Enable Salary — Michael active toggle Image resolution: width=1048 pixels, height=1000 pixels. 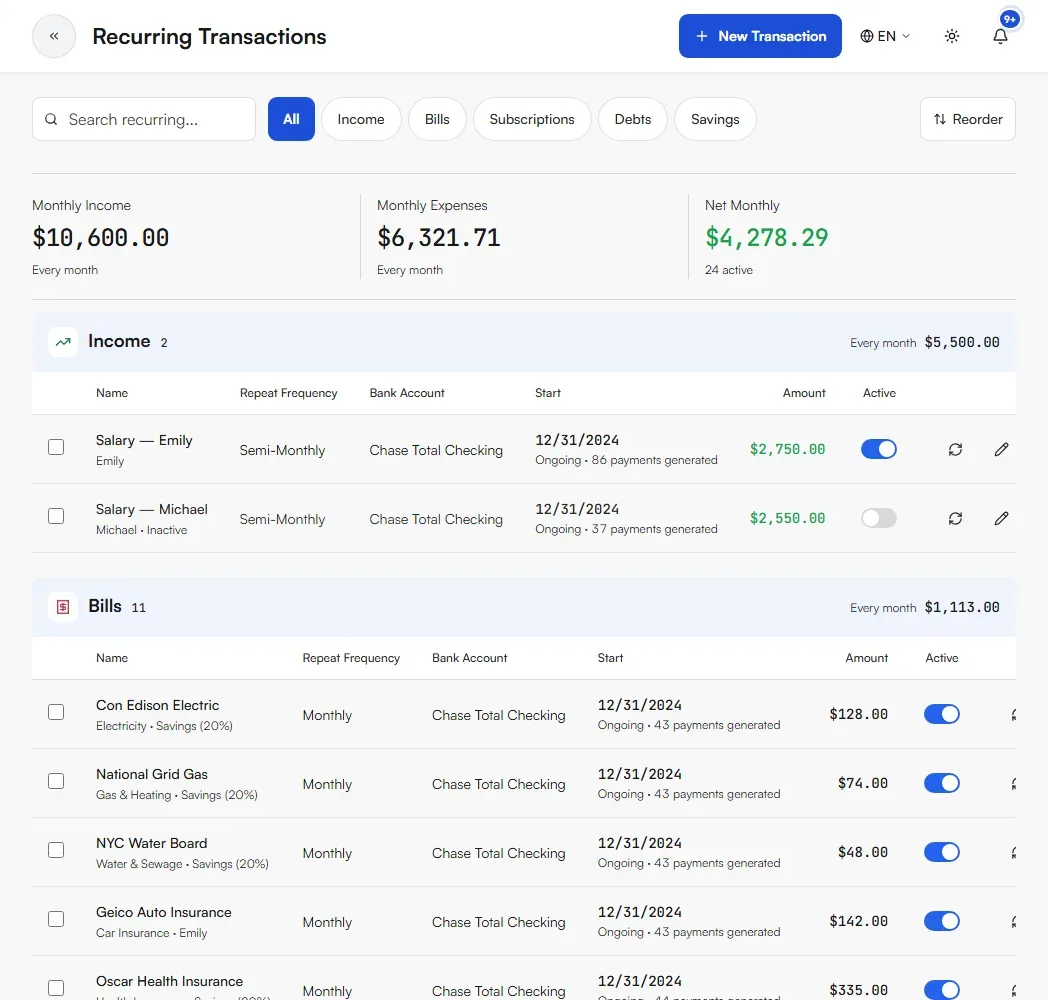[x=878, y=518]
